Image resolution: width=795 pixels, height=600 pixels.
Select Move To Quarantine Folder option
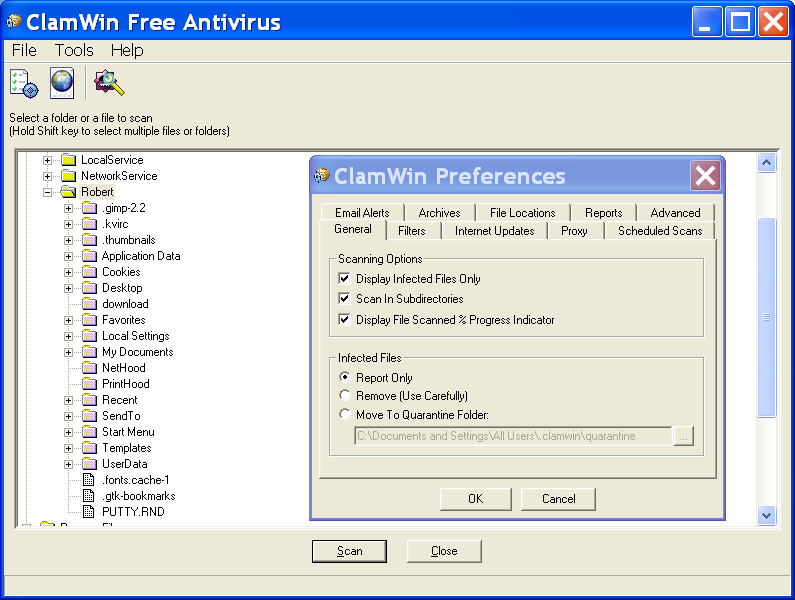tap(345, 414)
